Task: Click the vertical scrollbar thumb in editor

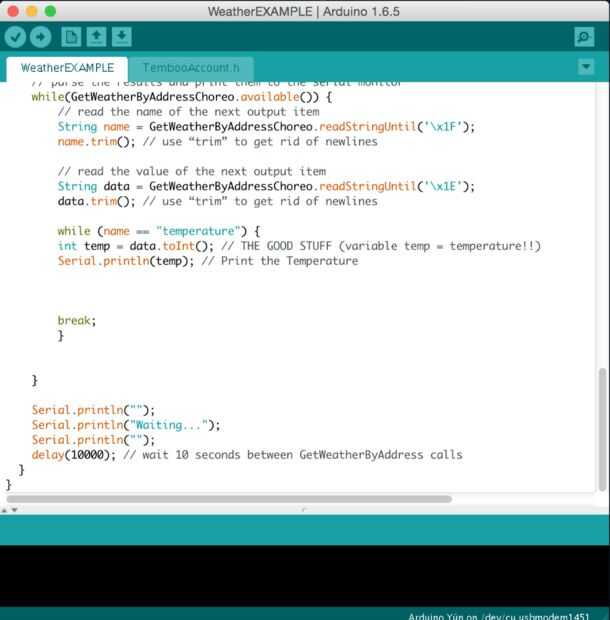Action: (602, 429)
